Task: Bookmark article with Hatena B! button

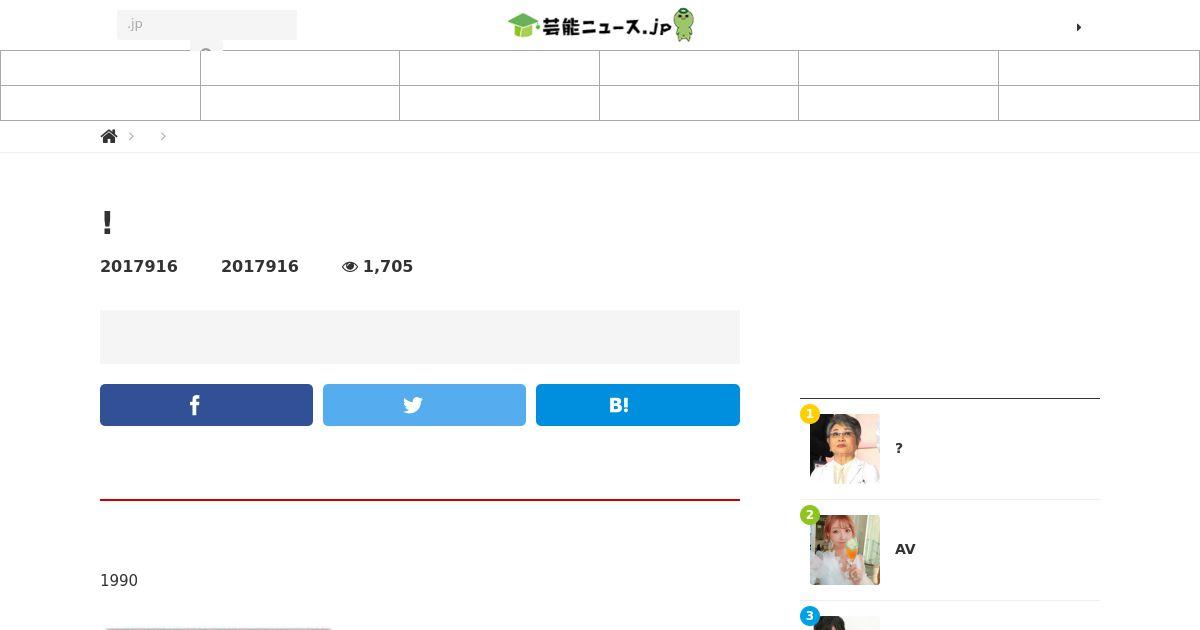Action: point(638,405)
